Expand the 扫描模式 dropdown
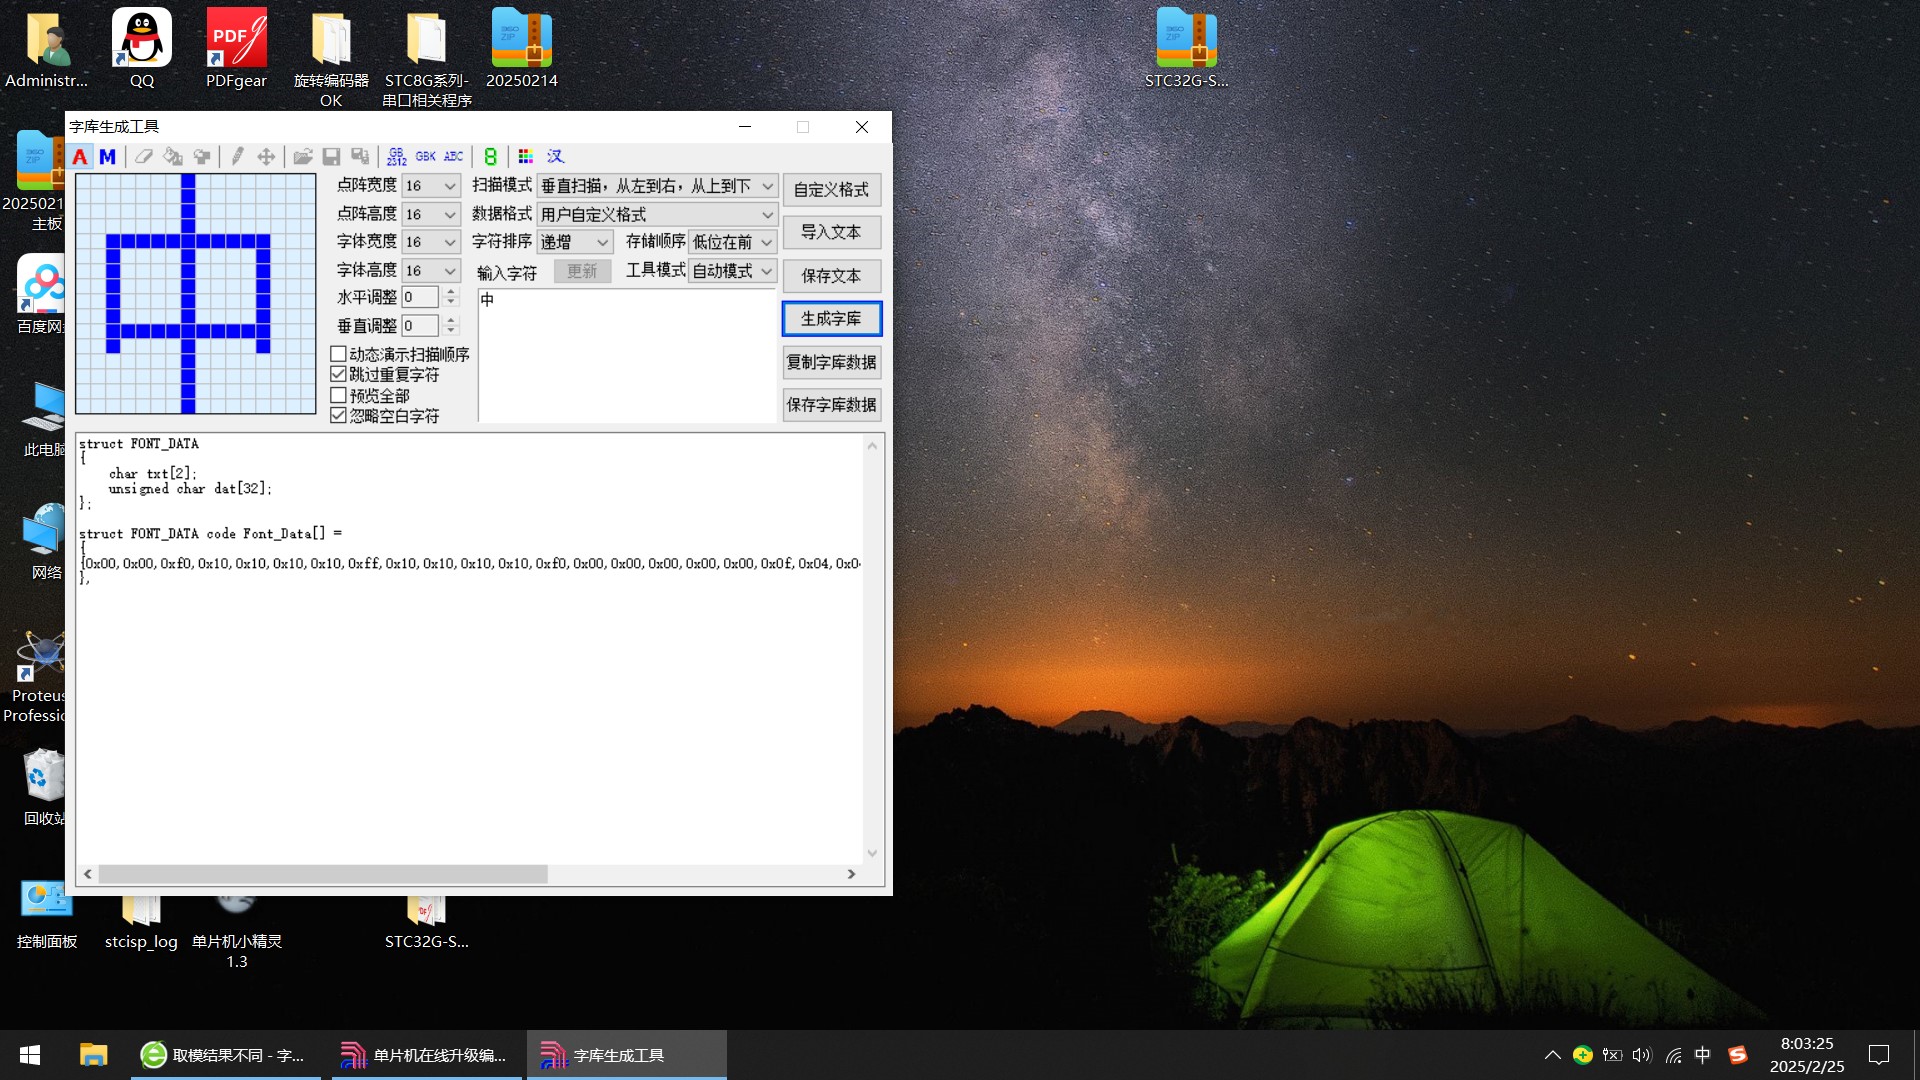 [x=767, y=186]
